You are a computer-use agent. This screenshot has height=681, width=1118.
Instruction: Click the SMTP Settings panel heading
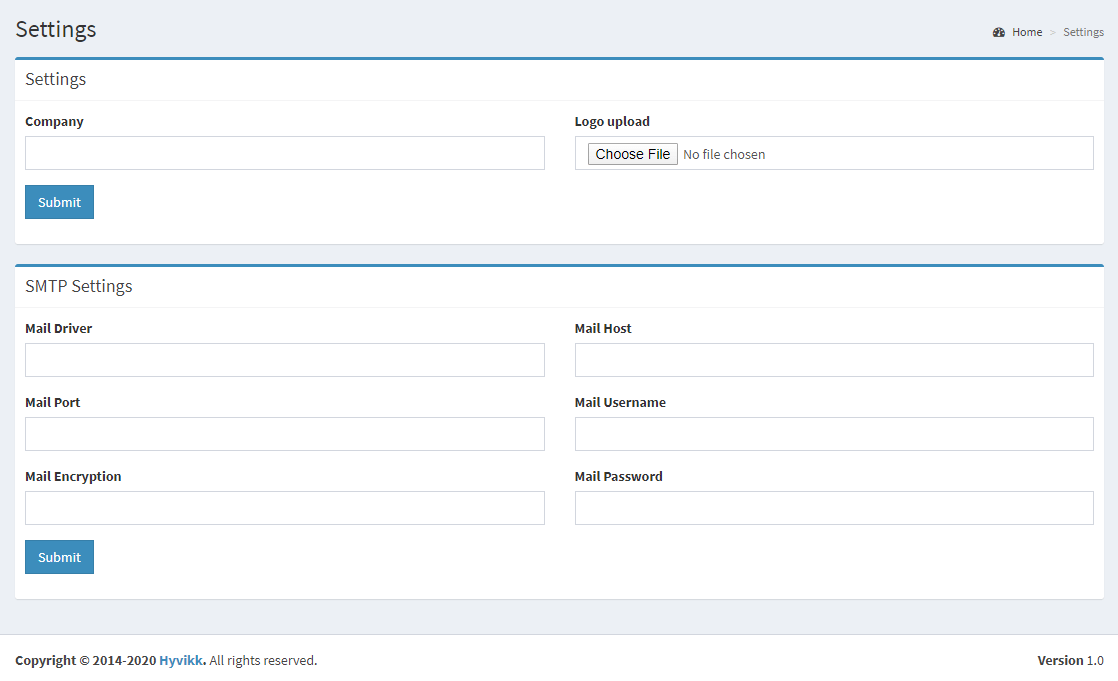pyautogui.click(x=78, y=286)
